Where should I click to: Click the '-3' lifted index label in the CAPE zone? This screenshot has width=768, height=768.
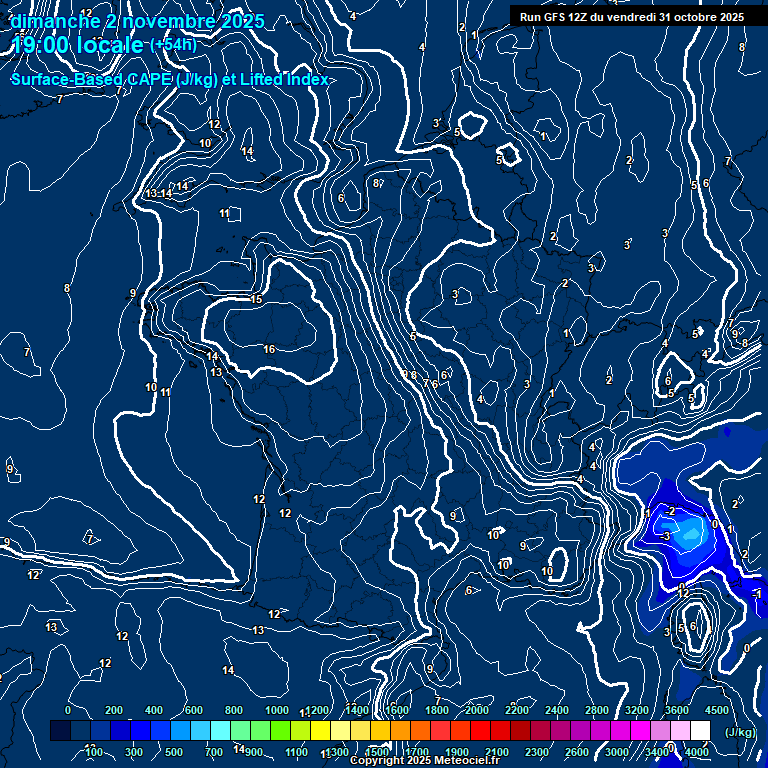[665, 536]
